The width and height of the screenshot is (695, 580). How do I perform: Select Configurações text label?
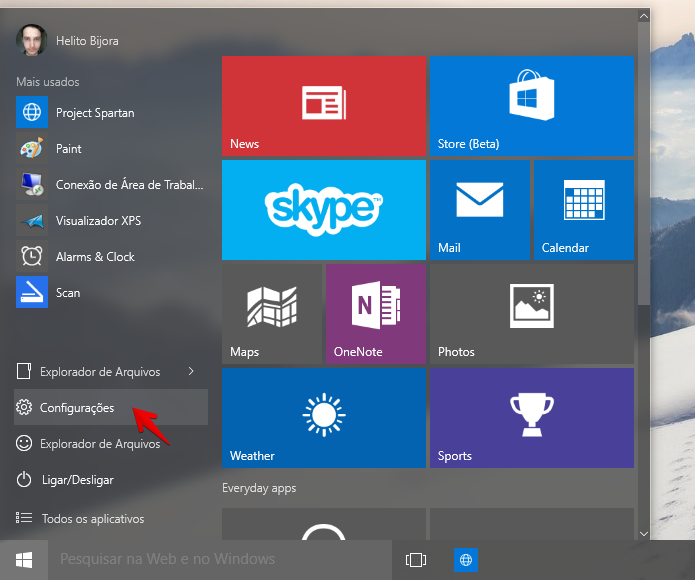point(77,408)
